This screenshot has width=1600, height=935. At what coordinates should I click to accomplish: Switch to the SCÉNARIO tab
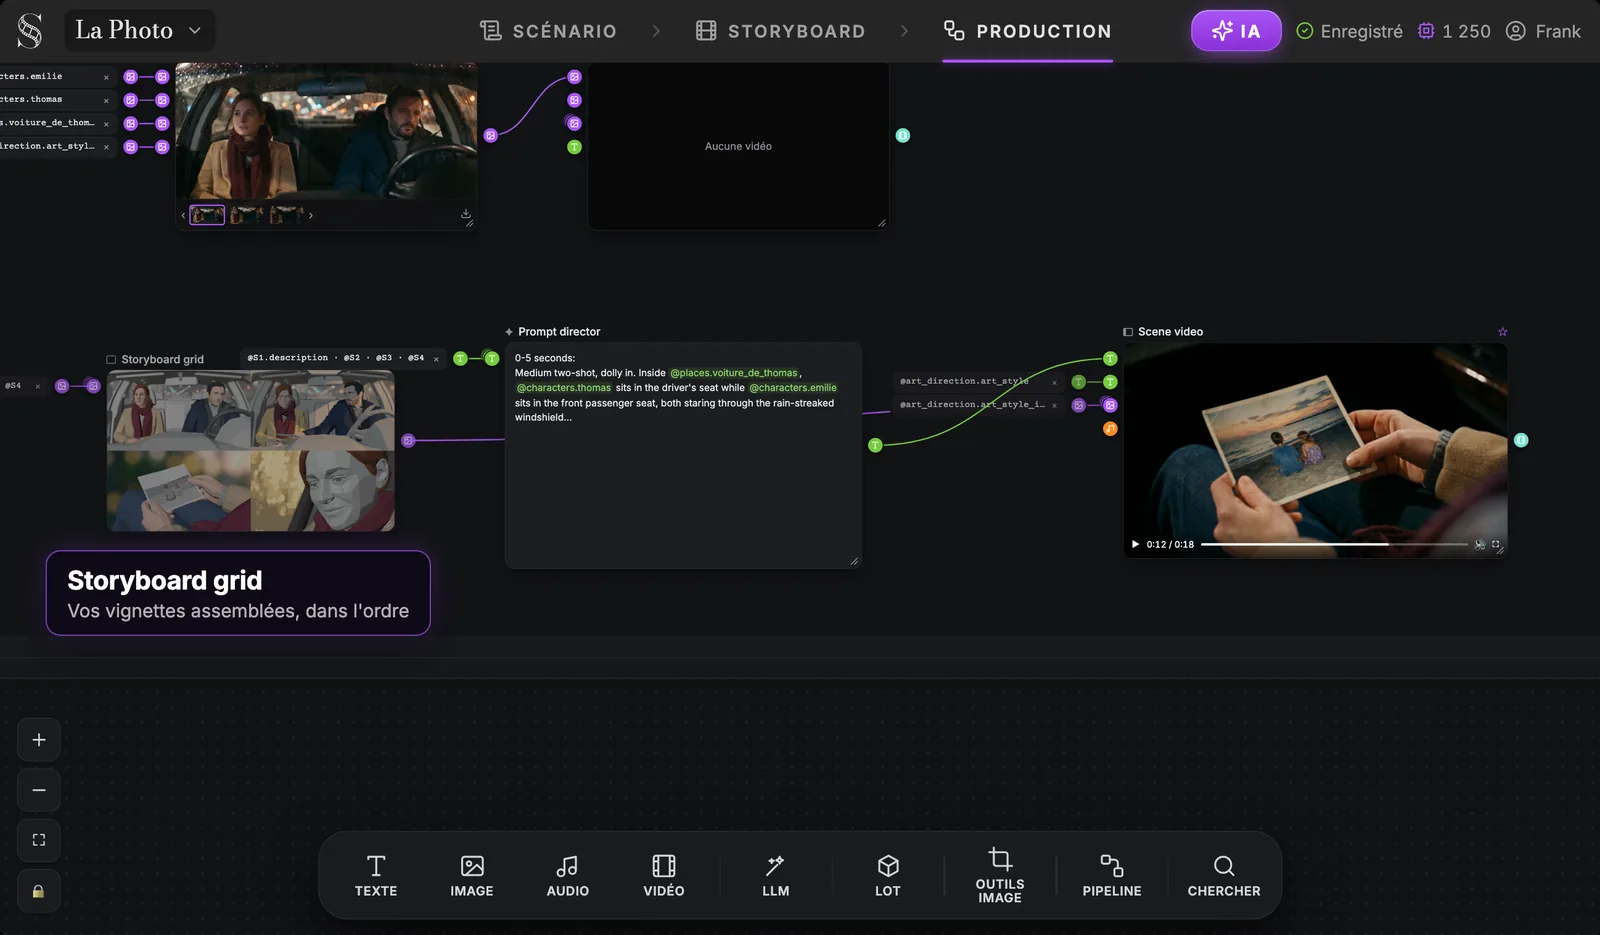pos(548,31)
